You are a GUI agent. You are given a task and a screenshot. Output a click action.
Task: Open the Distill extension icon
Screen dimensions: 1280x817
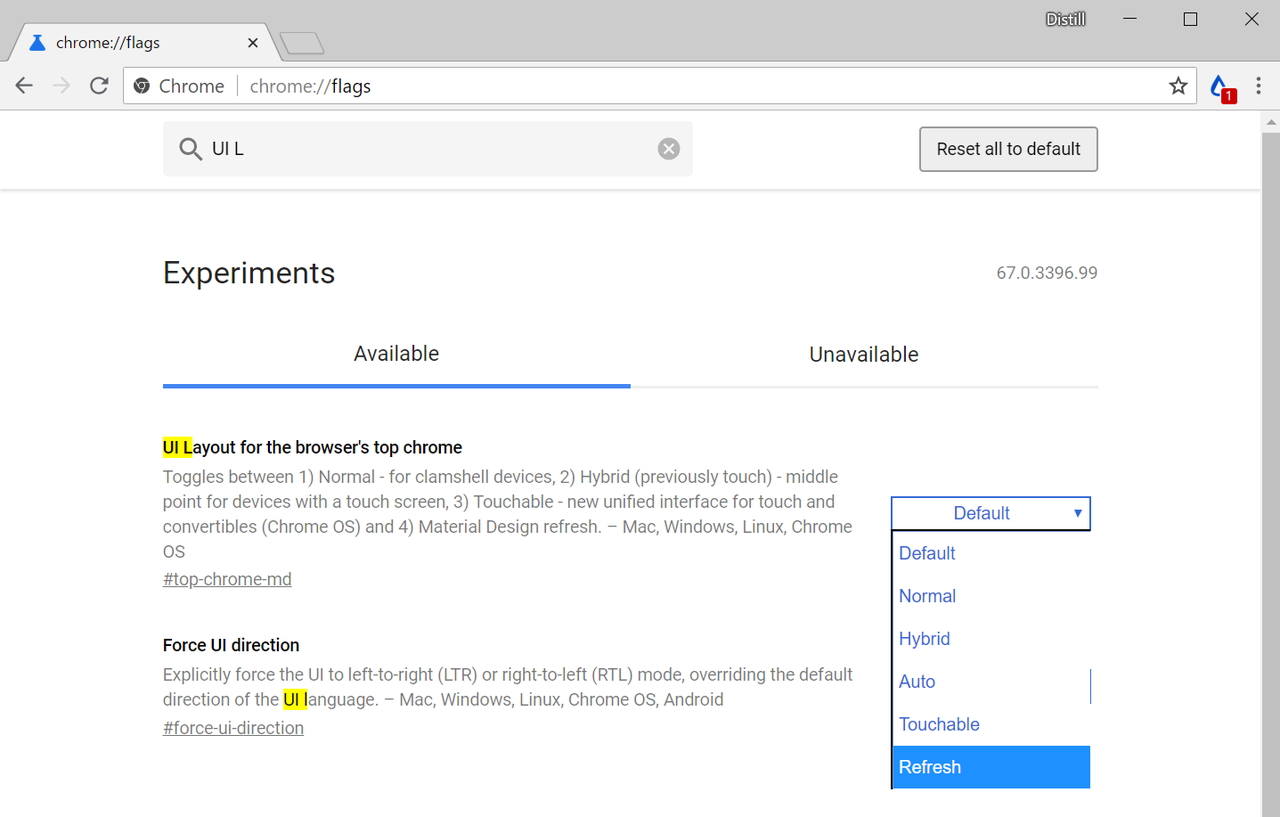1220,85
